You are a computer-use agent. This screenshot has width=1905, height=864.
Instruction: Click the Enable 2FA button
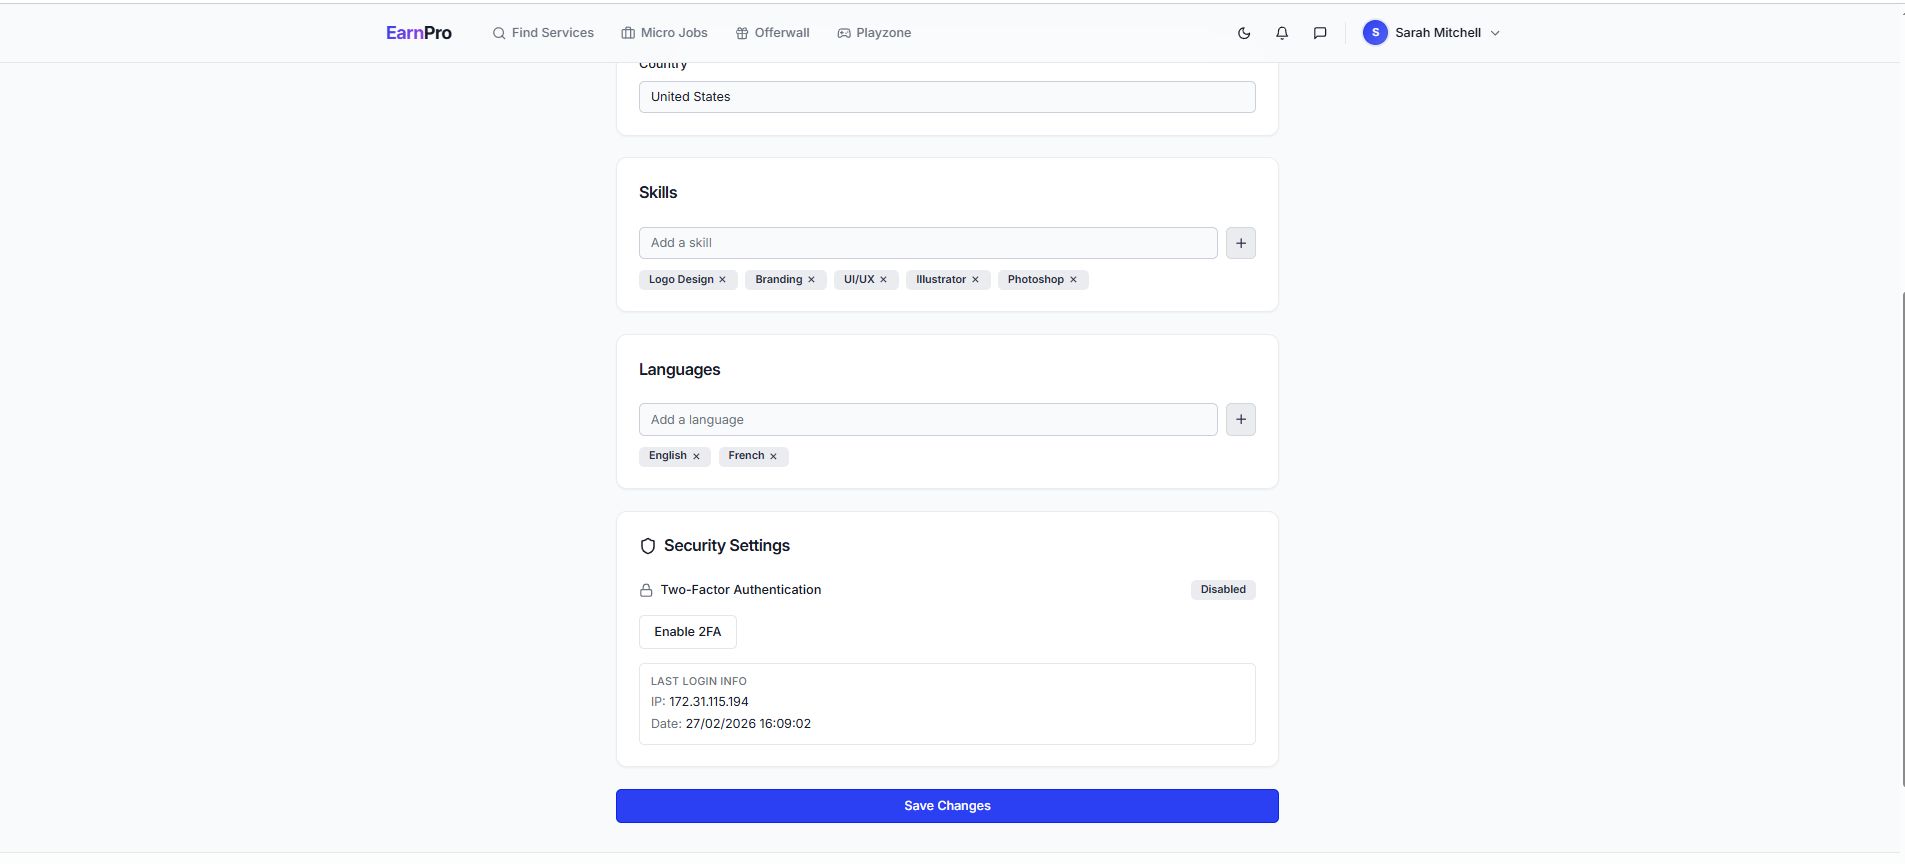[687, 632]
